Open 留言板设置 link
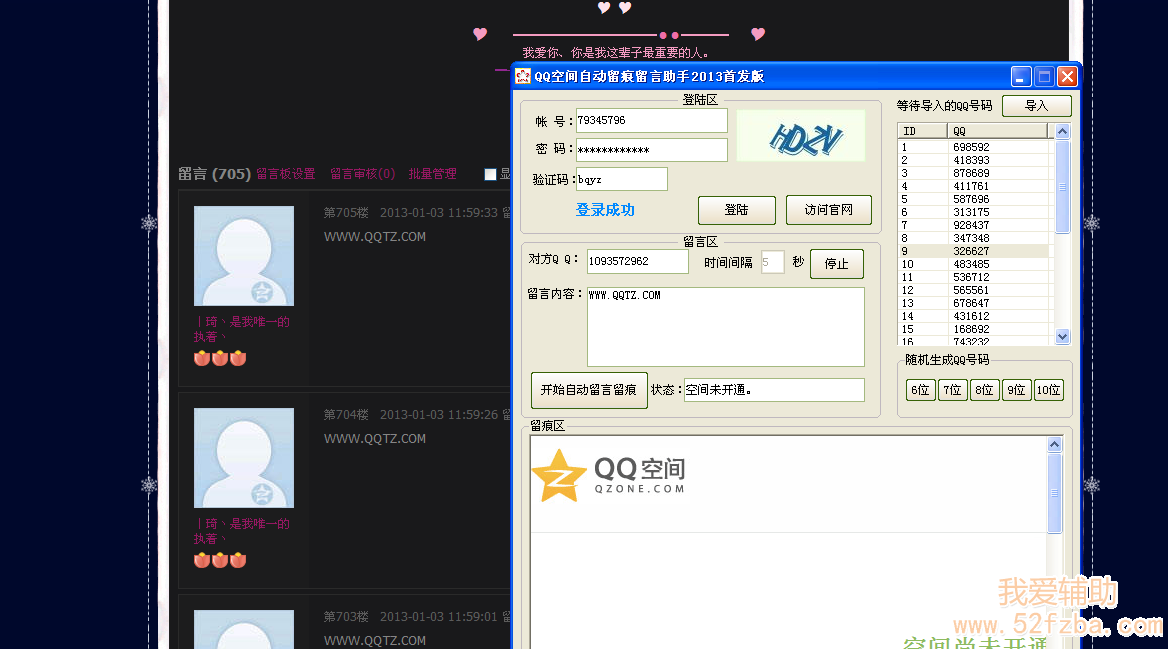Viewport: 1168px width, 649px height. click(x=286, y=174)
